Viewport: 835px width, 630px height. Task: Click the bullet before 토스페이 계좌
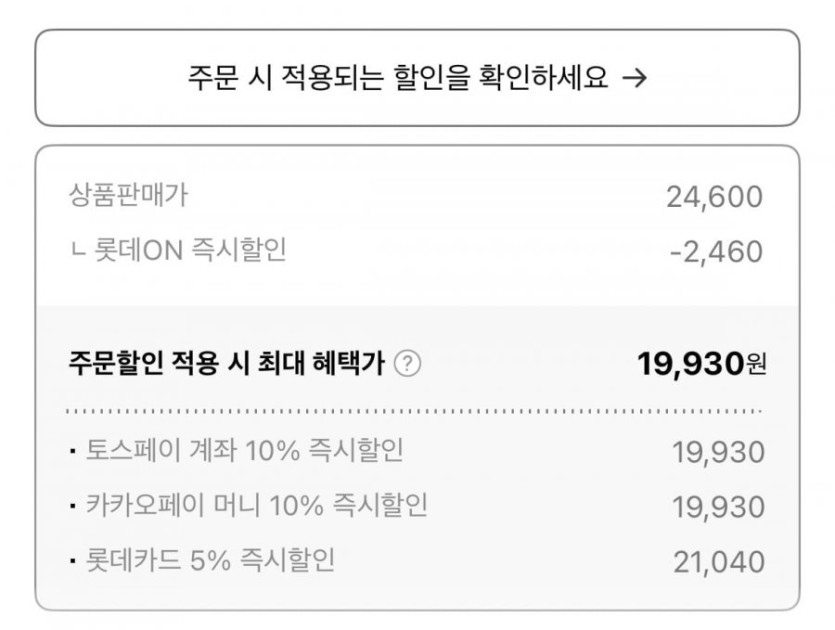[73, 453]
